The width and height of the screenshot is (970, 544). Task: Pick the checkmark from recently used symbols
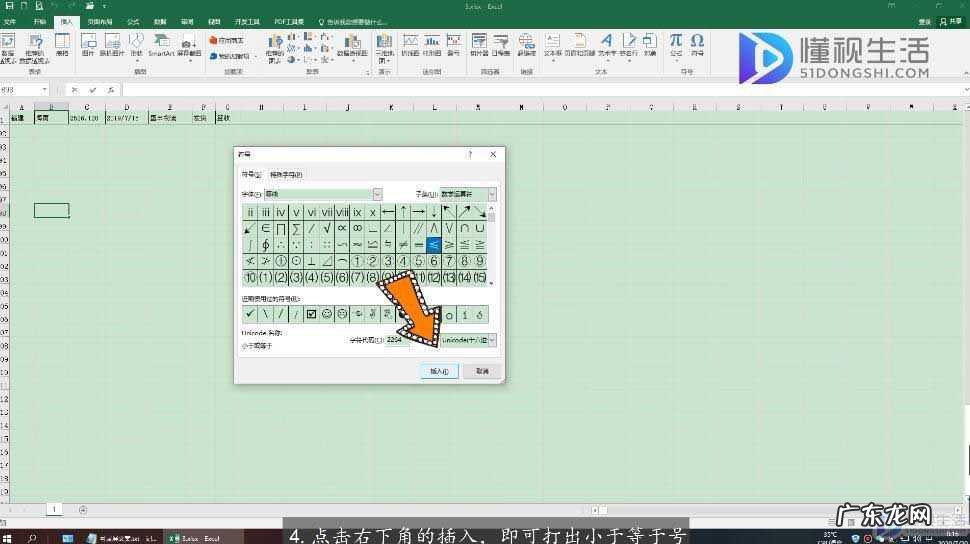pyautogui.click(x=249, y=314)
